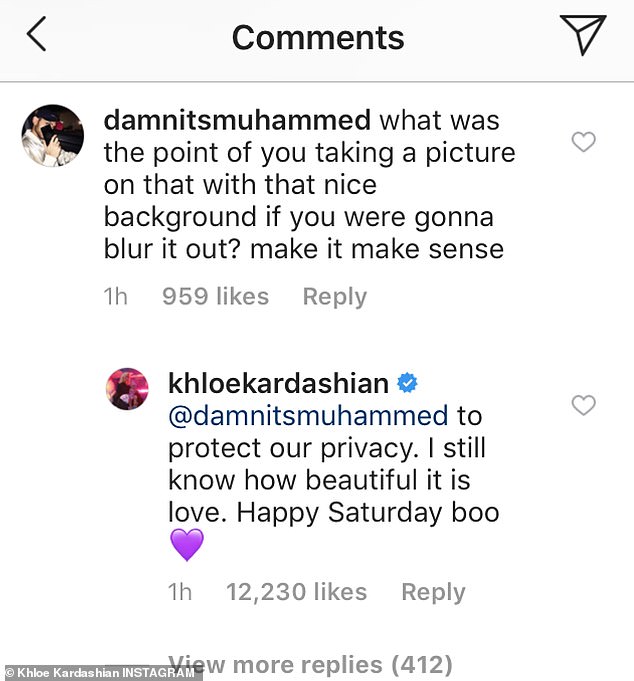Click the Comments header title
This screenshot has width=634, height=681.
tap(318, 38)
